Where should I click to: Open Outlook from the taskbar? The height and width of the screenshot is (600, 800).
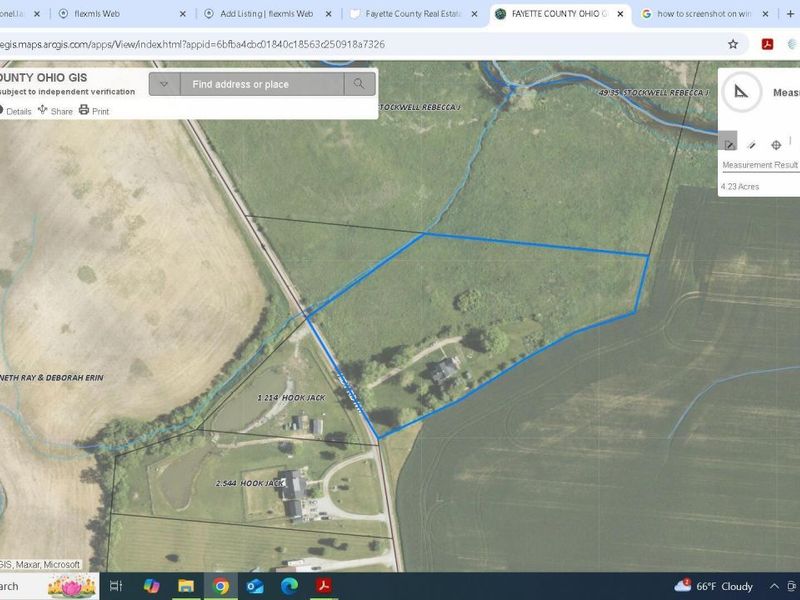click(254, 586)
